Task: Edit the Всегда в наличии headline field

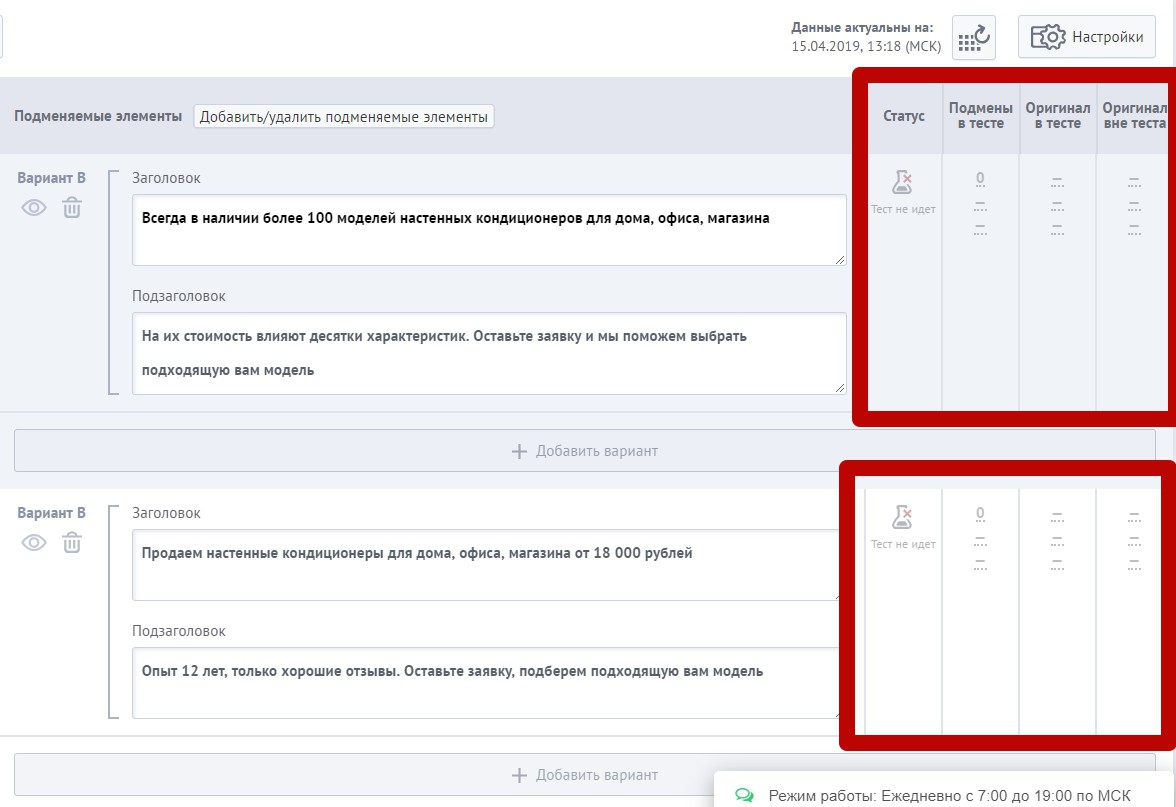Action: click(x=489, y=230)
